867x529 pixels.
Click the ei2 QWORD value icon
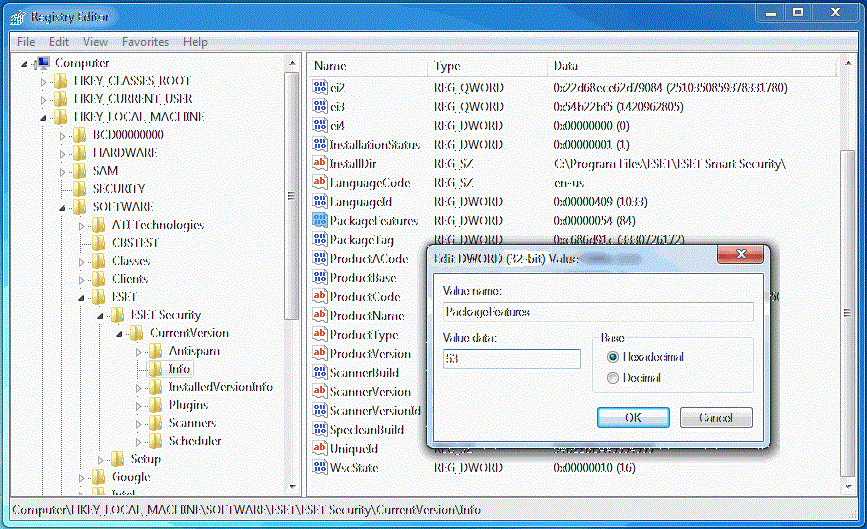click(x=320, y=88)
